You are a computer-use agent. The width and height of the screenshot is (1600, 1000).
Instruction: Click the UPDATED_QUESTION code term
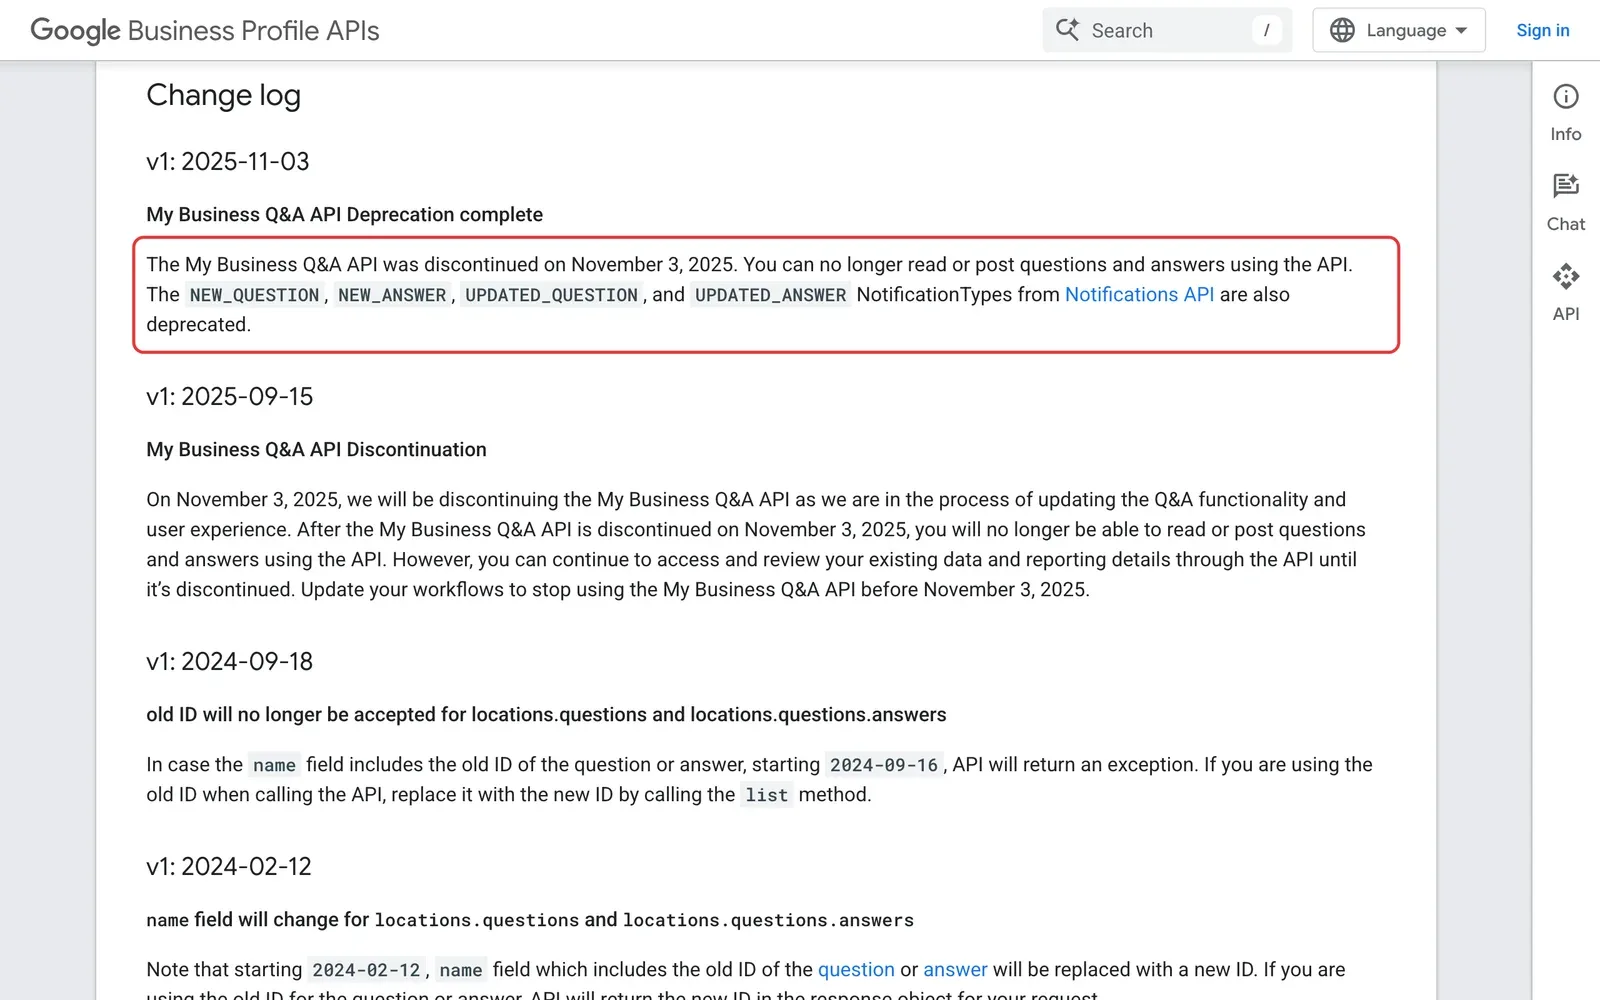pos(551,295)
